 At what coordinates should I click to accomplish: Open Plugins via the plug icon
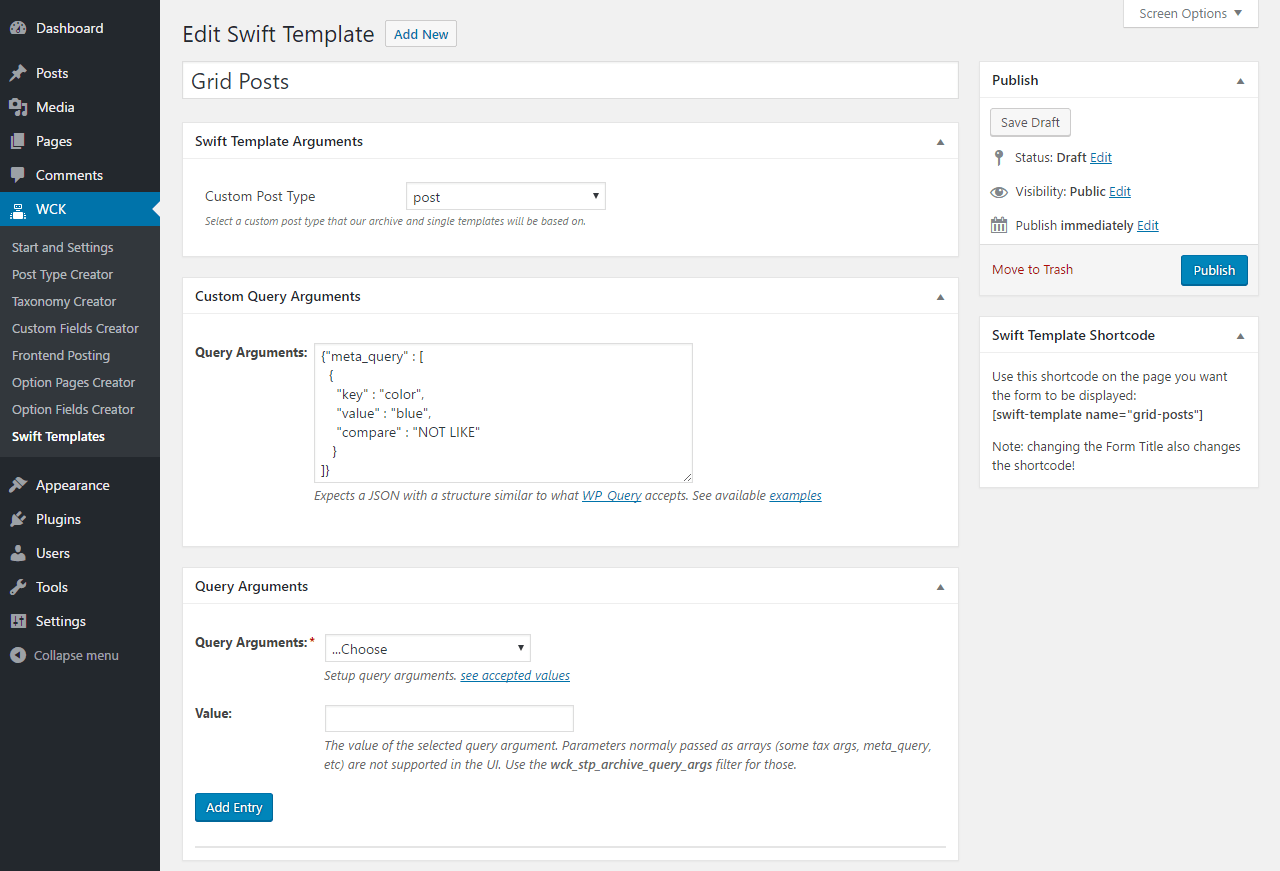pos(21,518)
